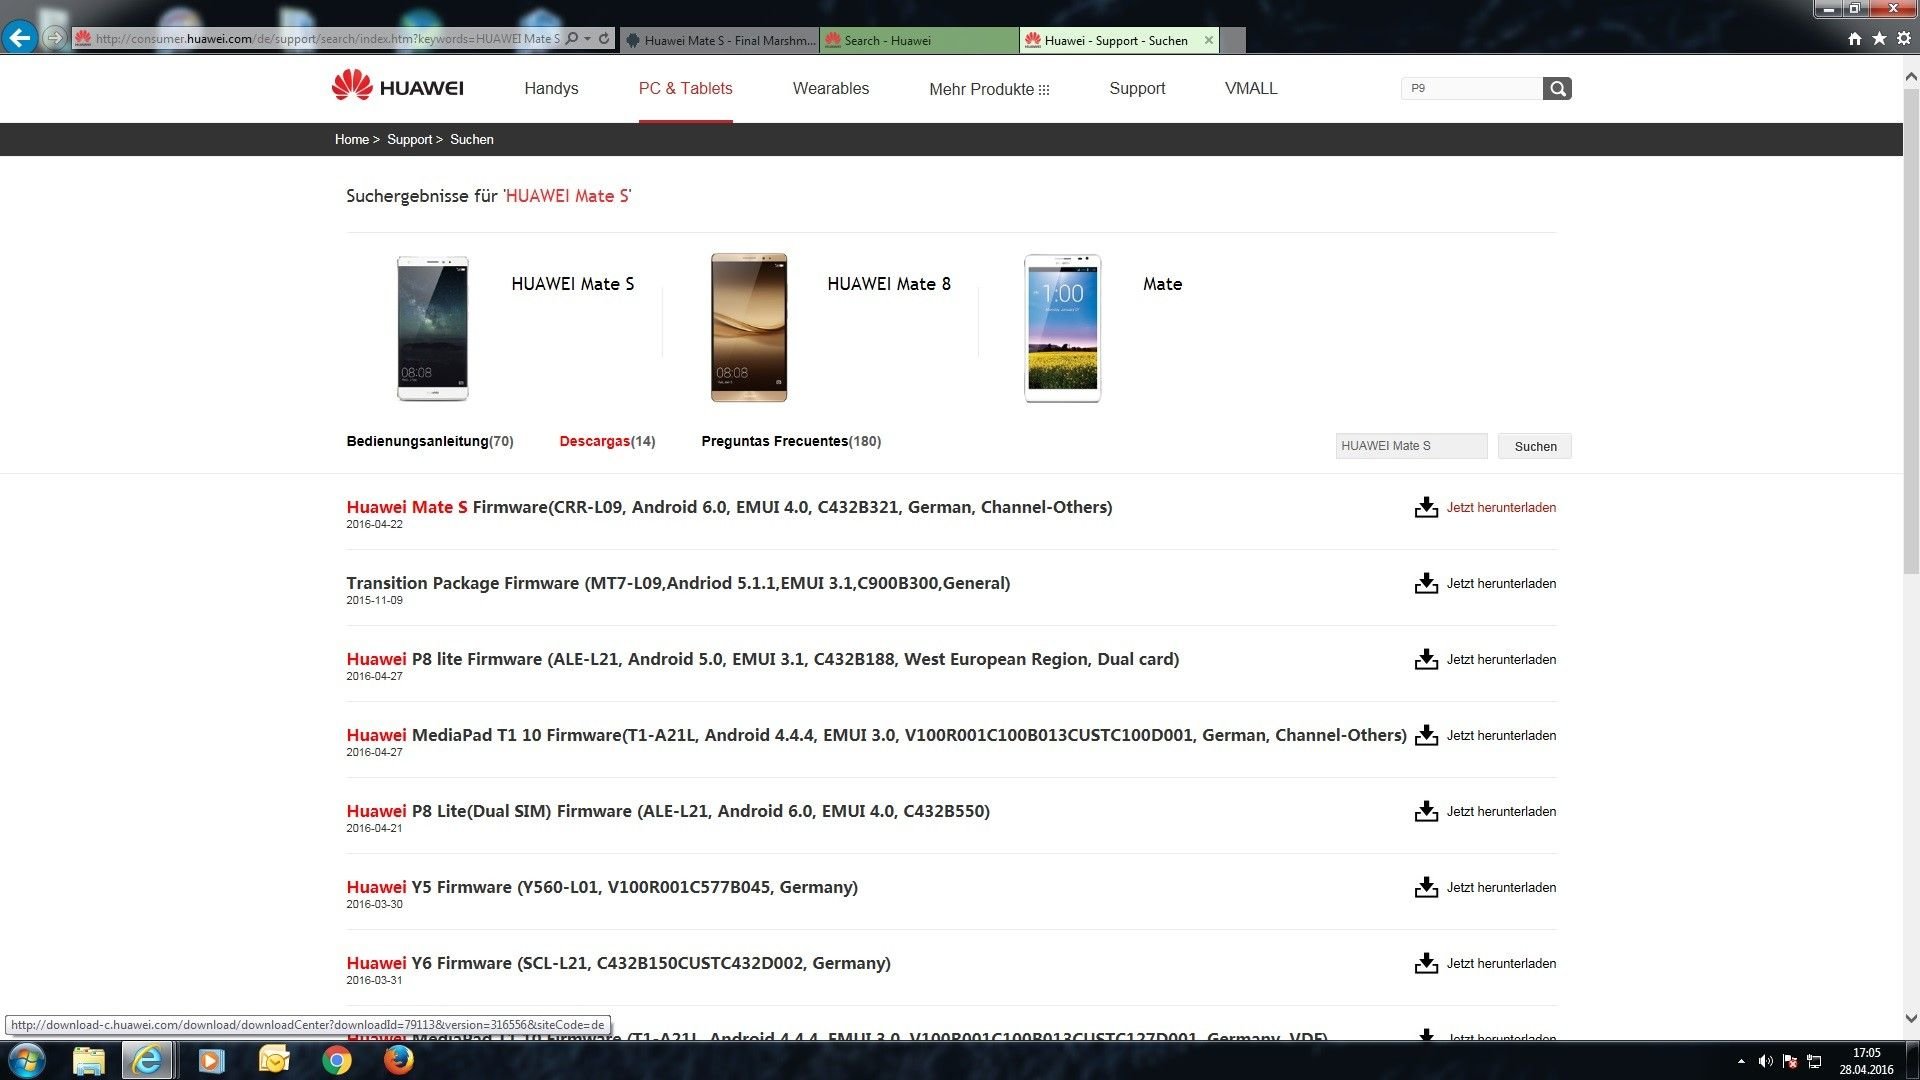Open the address bar autocomplete dropdown arrow
The image size is (1920, 1080).
coord(587,39)
